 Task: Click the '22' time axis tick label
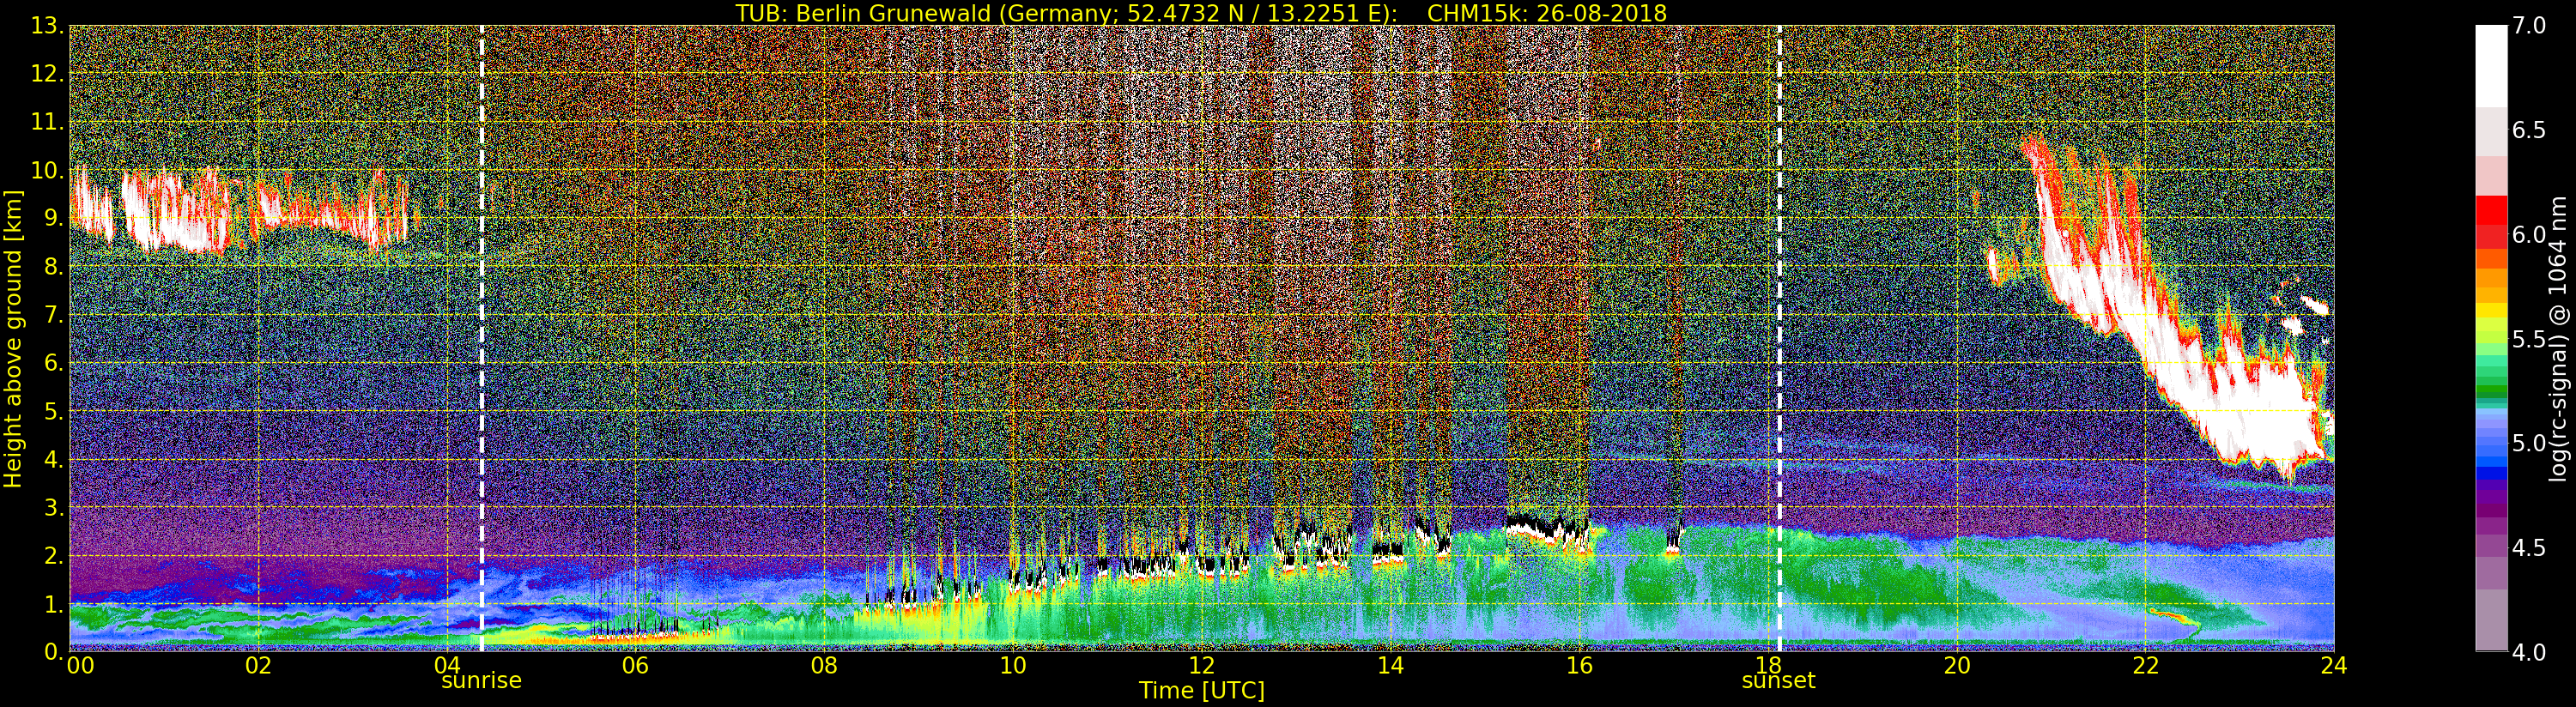pos(2145,666)
